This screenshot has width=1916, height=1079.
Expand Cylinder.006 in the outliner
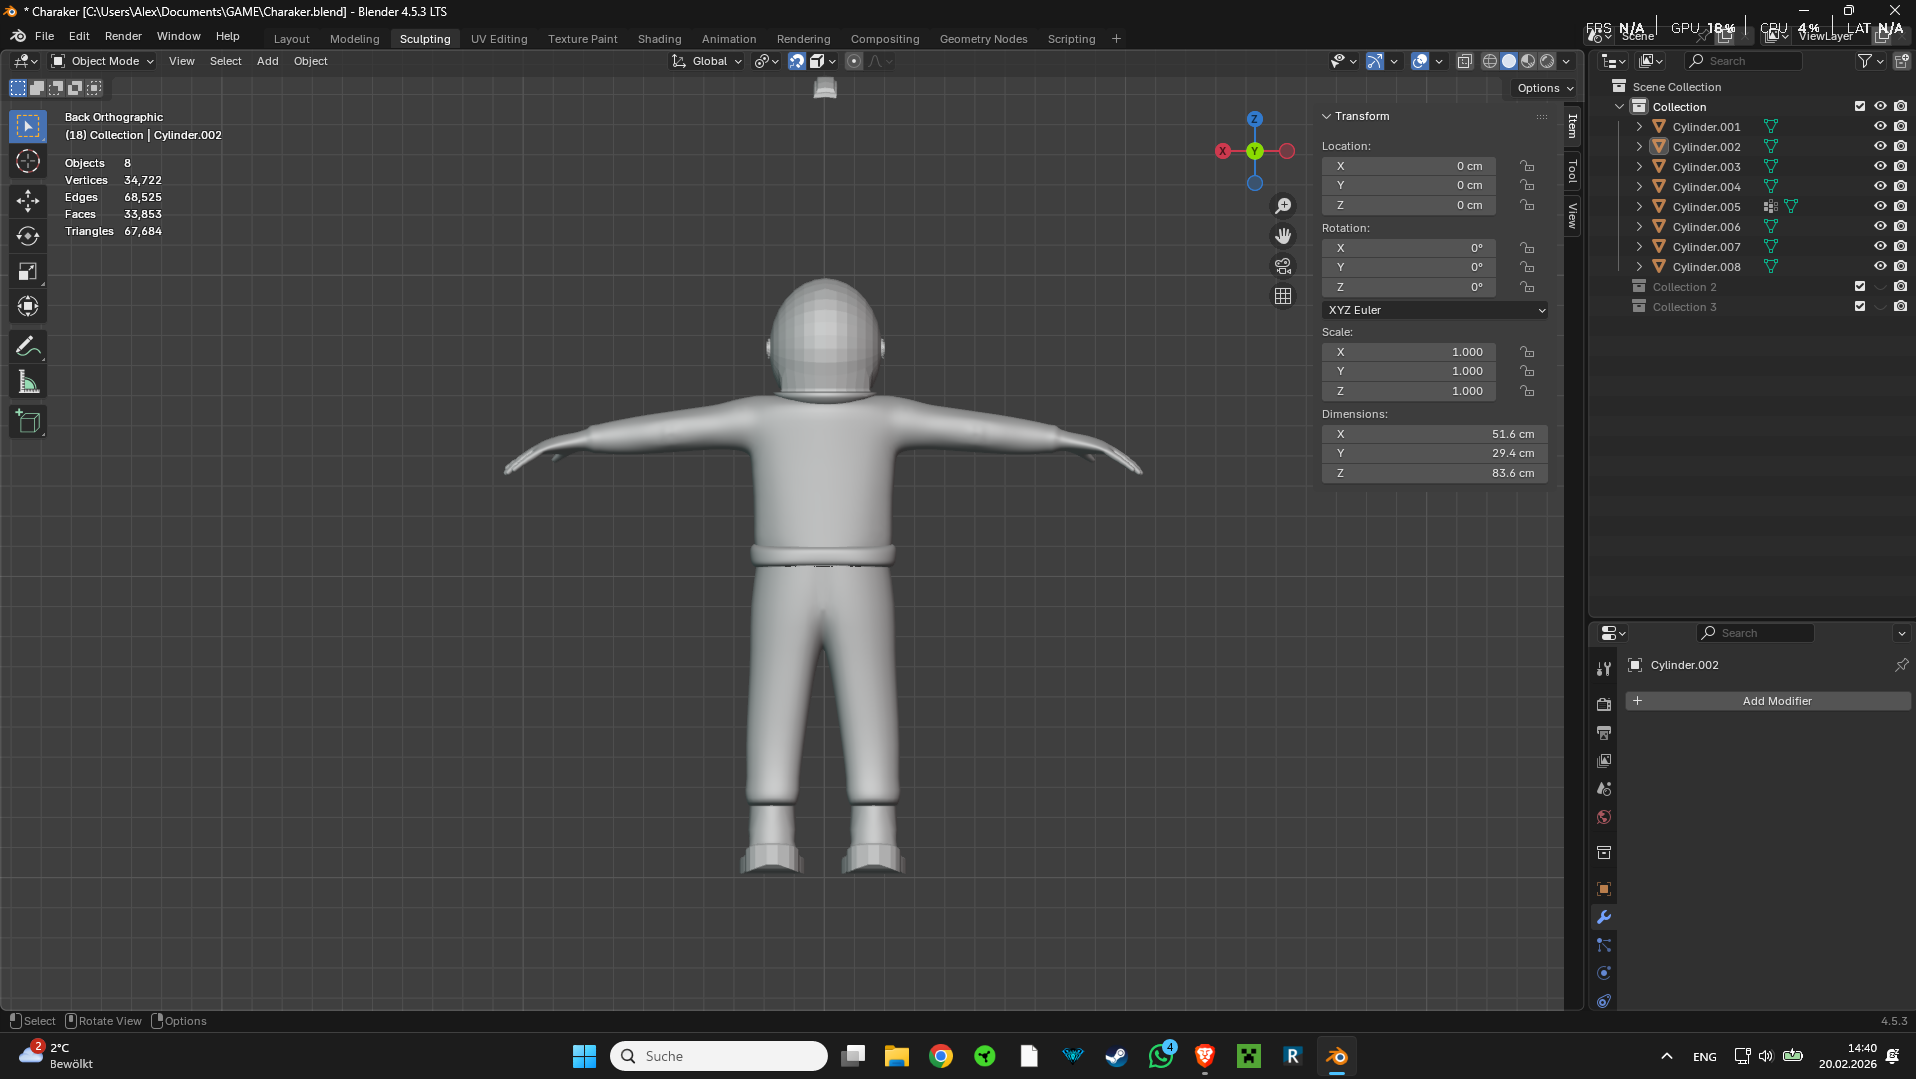click(x=1639, y=227)
